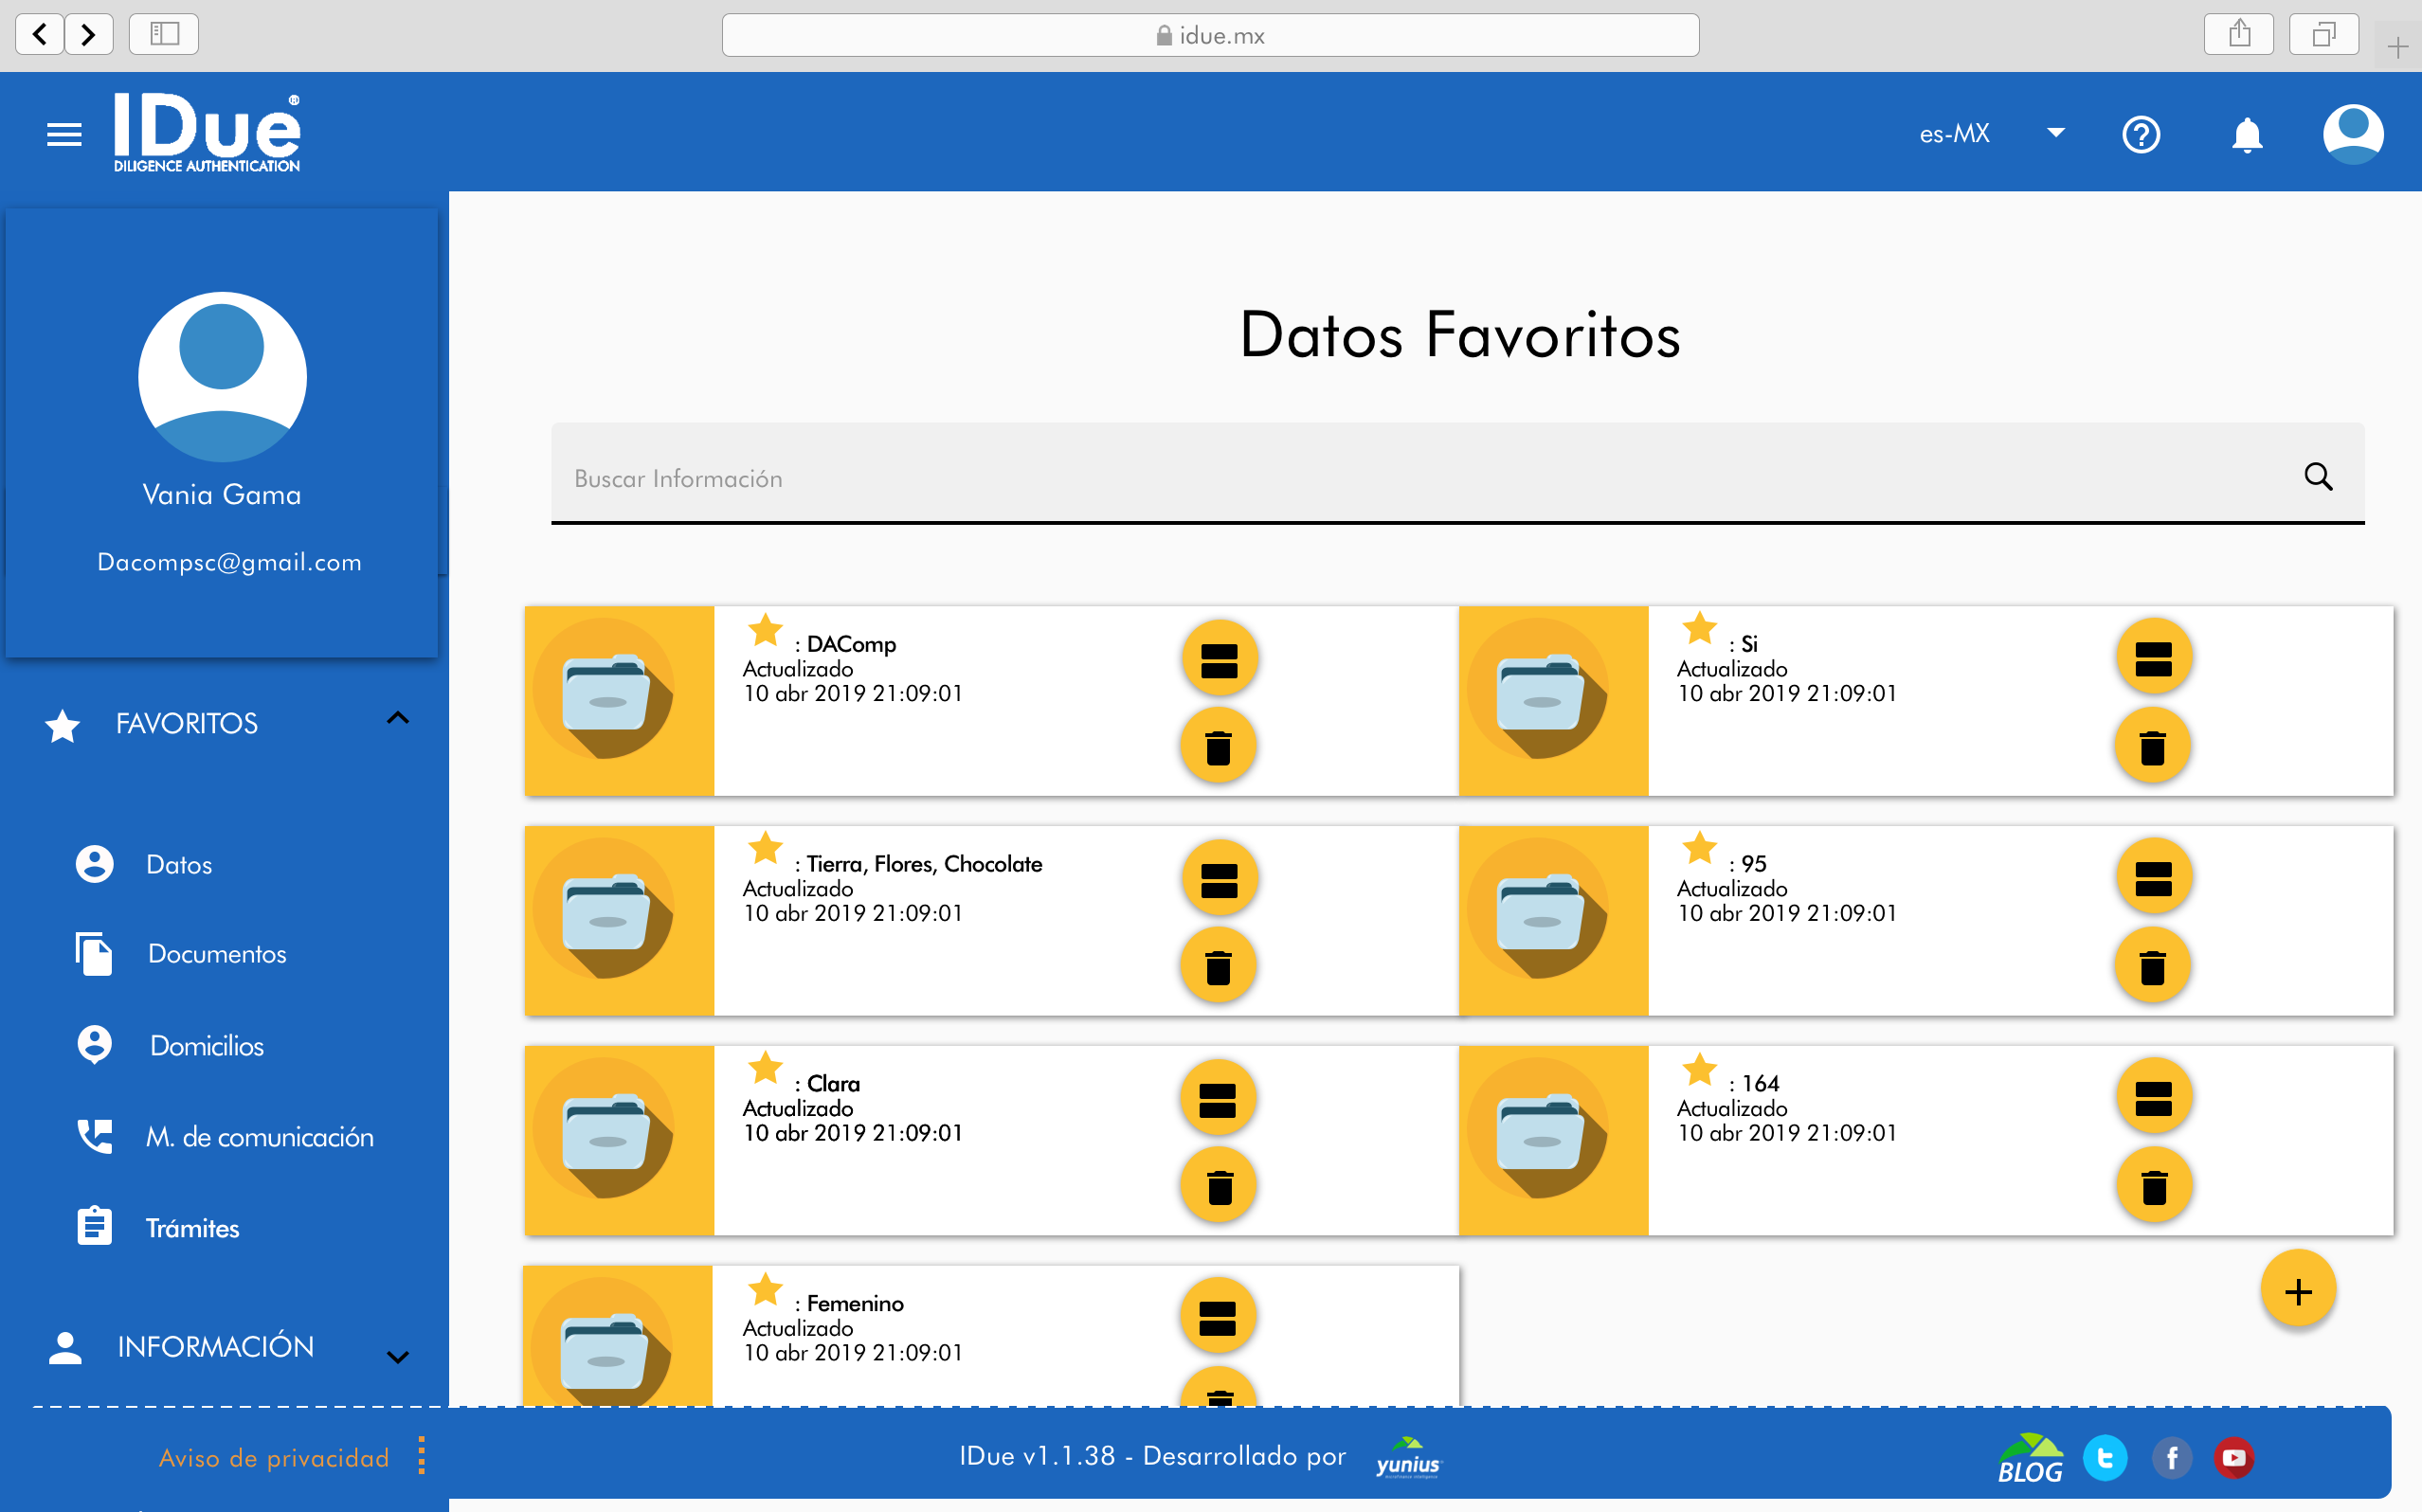The image size is (2422, 1512).
Task: Click the YouTube icon in the footer
Action: (2234, 1458)
